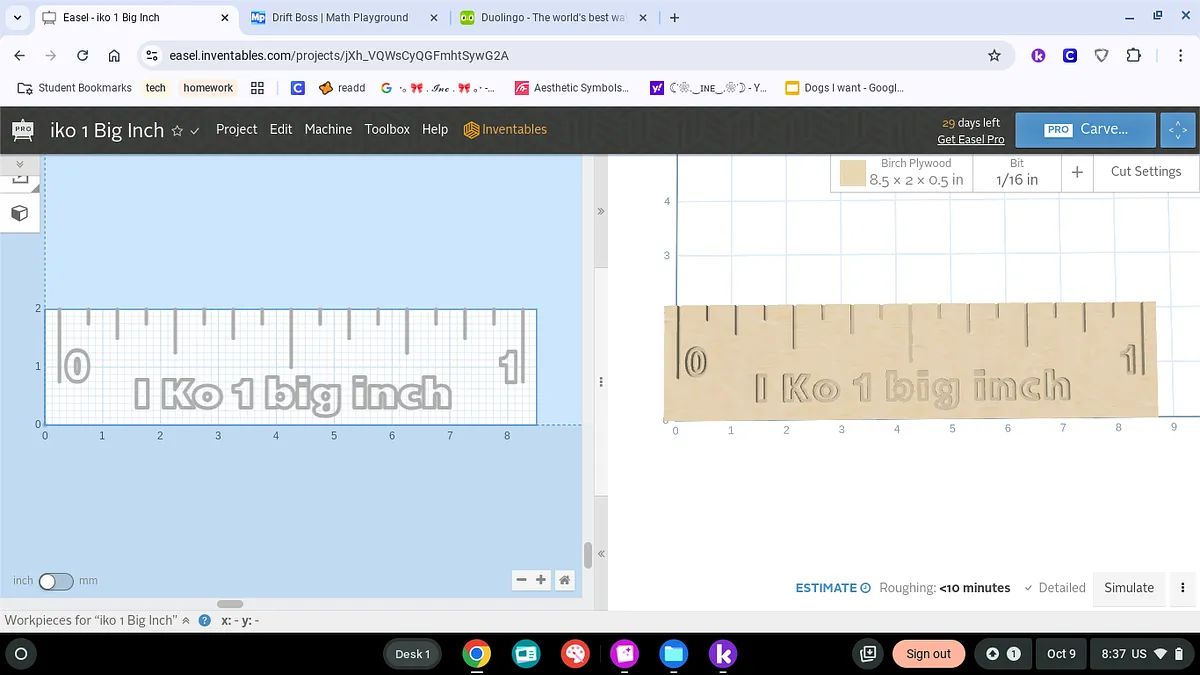Open the Bit 1/16 in selector
Viewport: 1200px width, 675px height.
[1016, 172]
